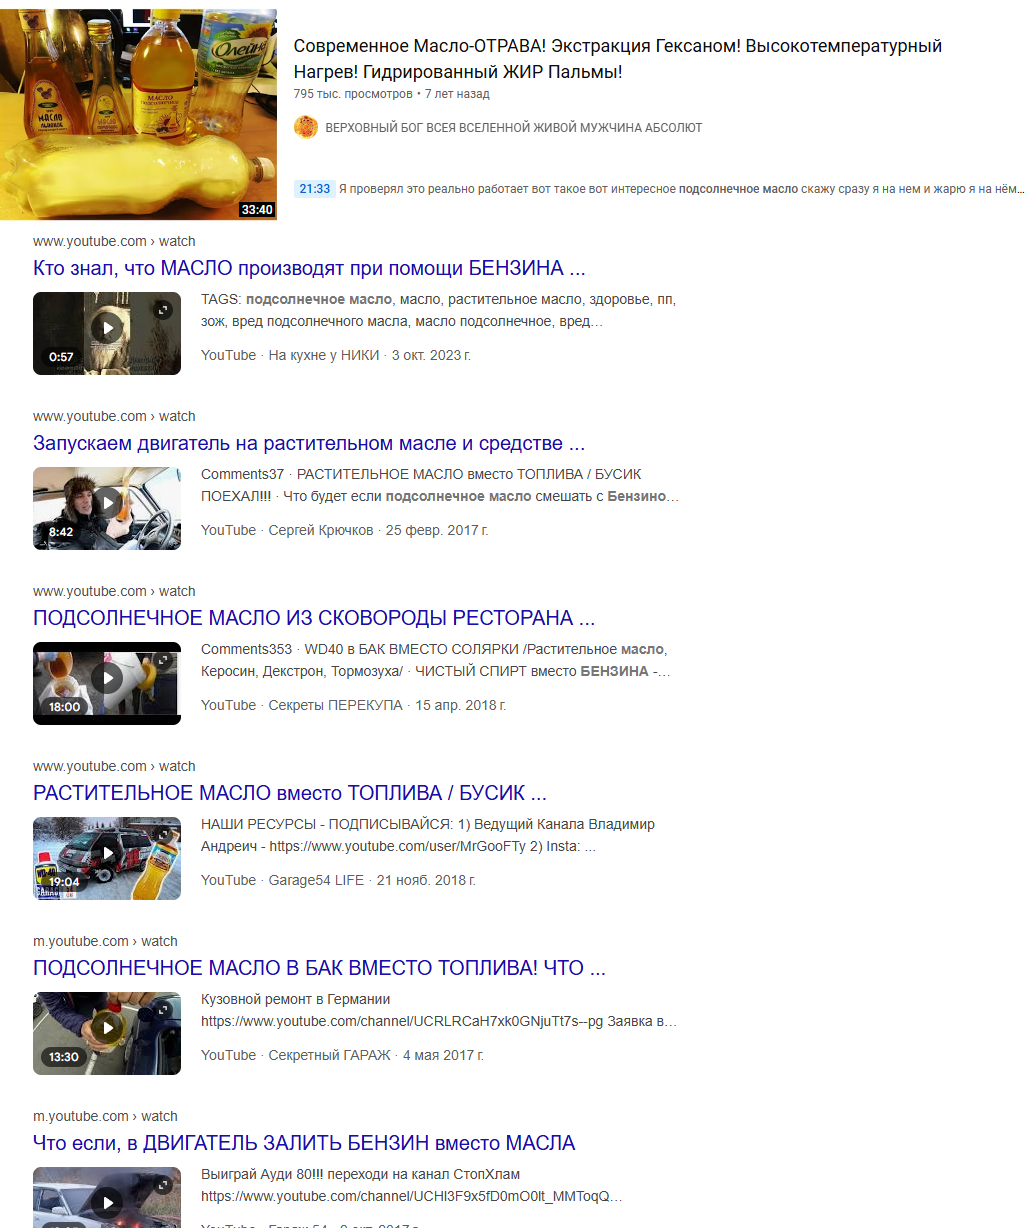Play the 0:57 video about oil made with gasoline
This screenshot has height=1228, width=1035.
tap(107, 333)
